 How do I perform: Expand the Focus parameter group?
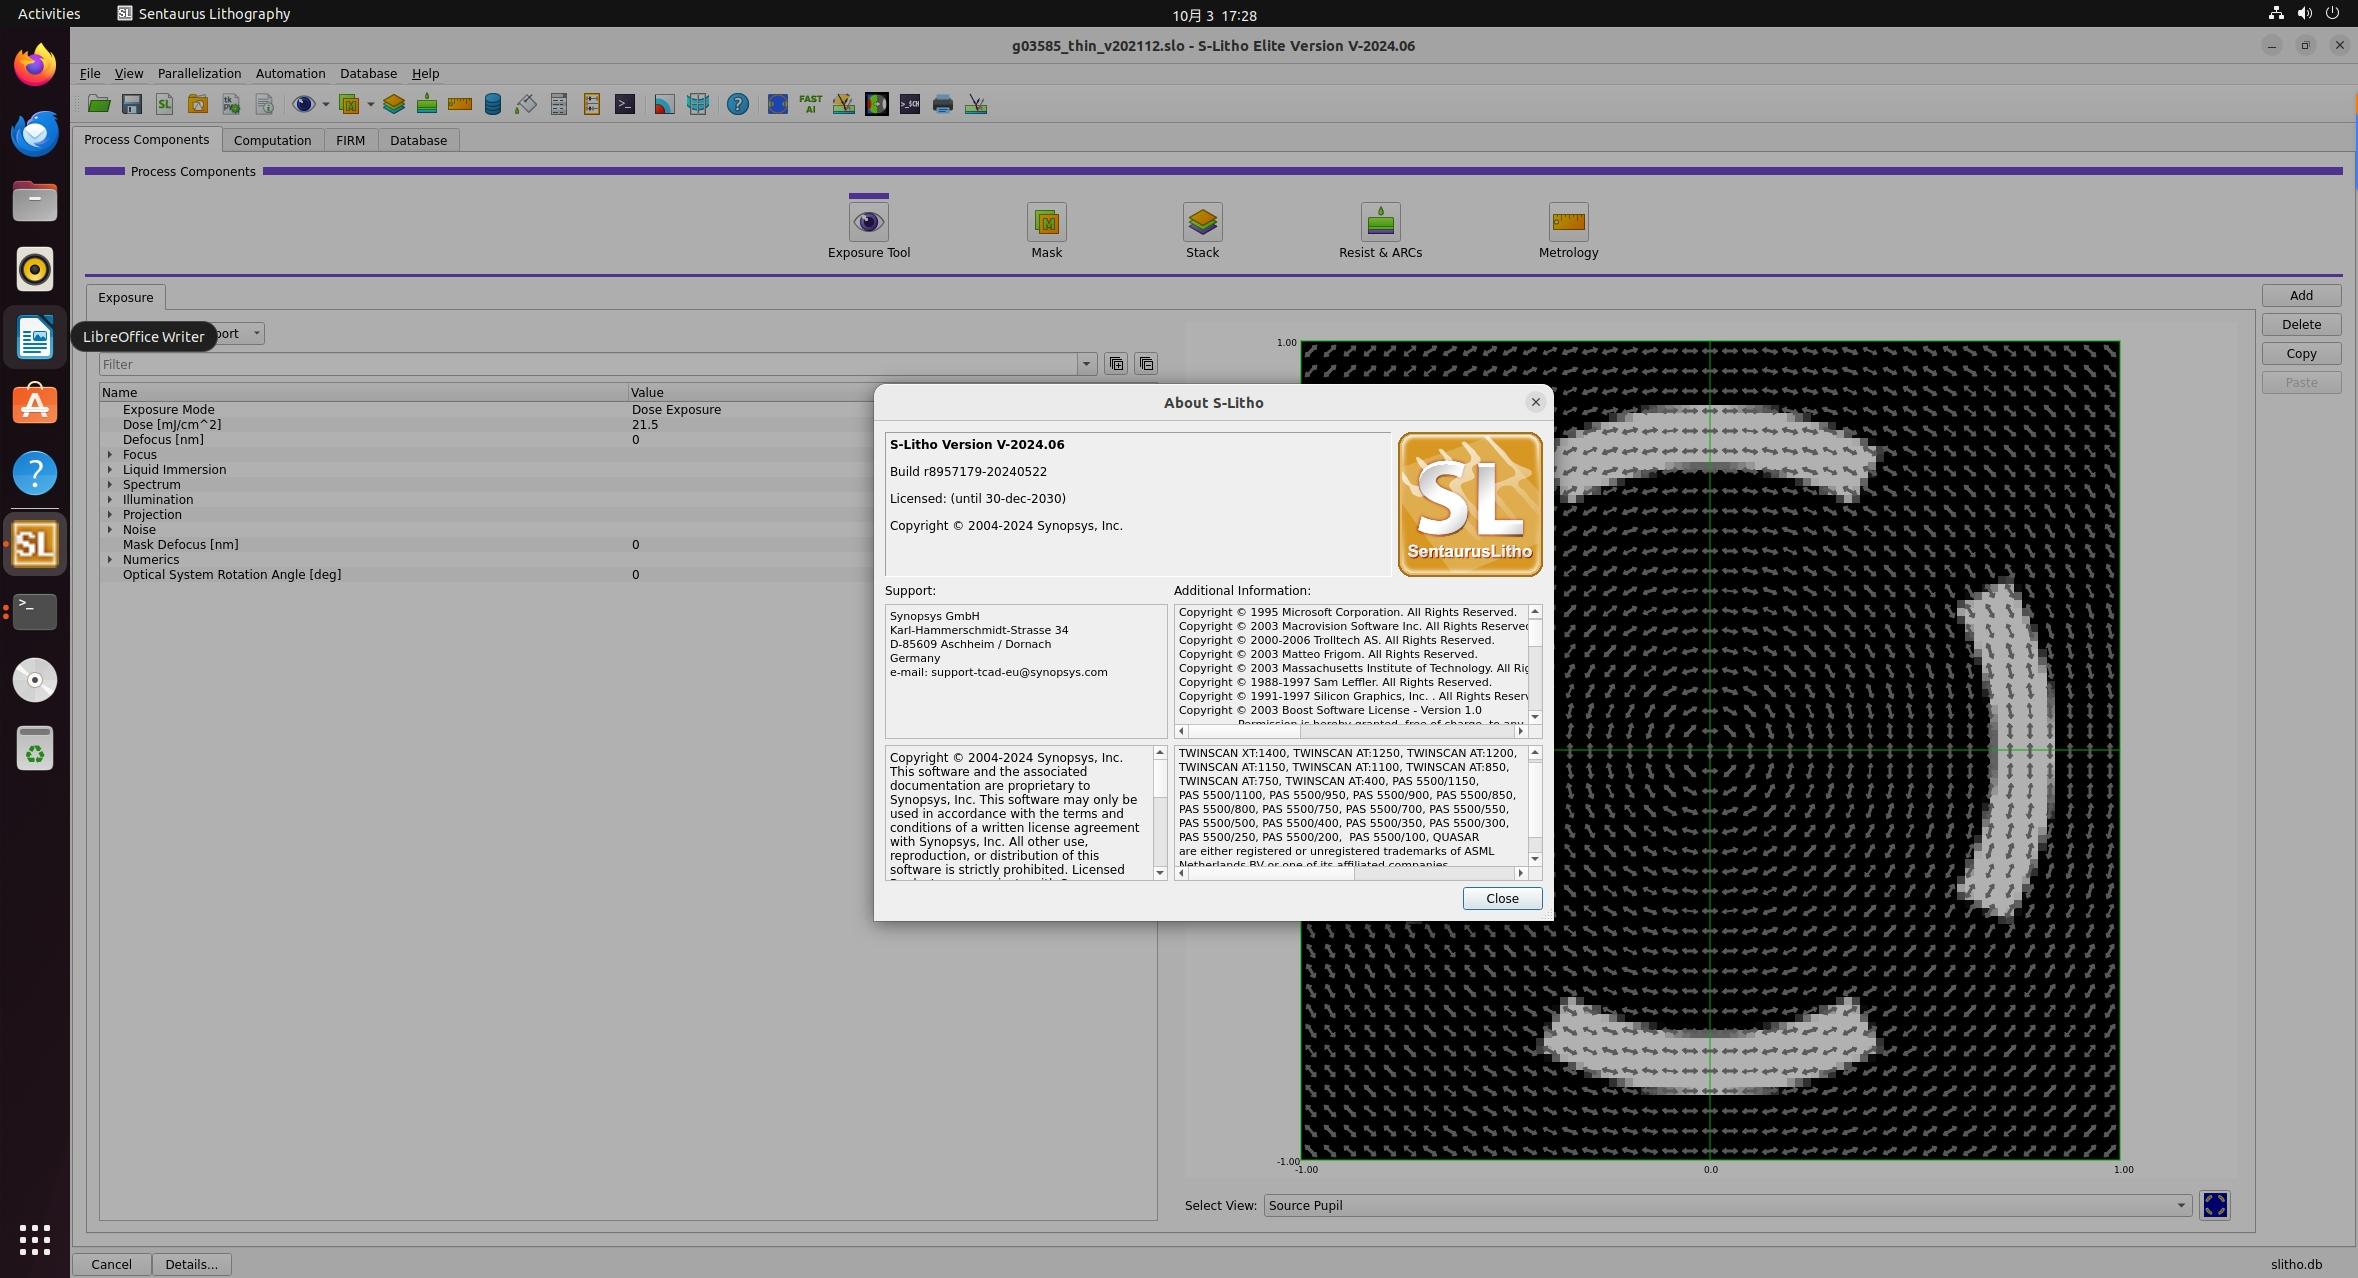(x=110, y=454)
